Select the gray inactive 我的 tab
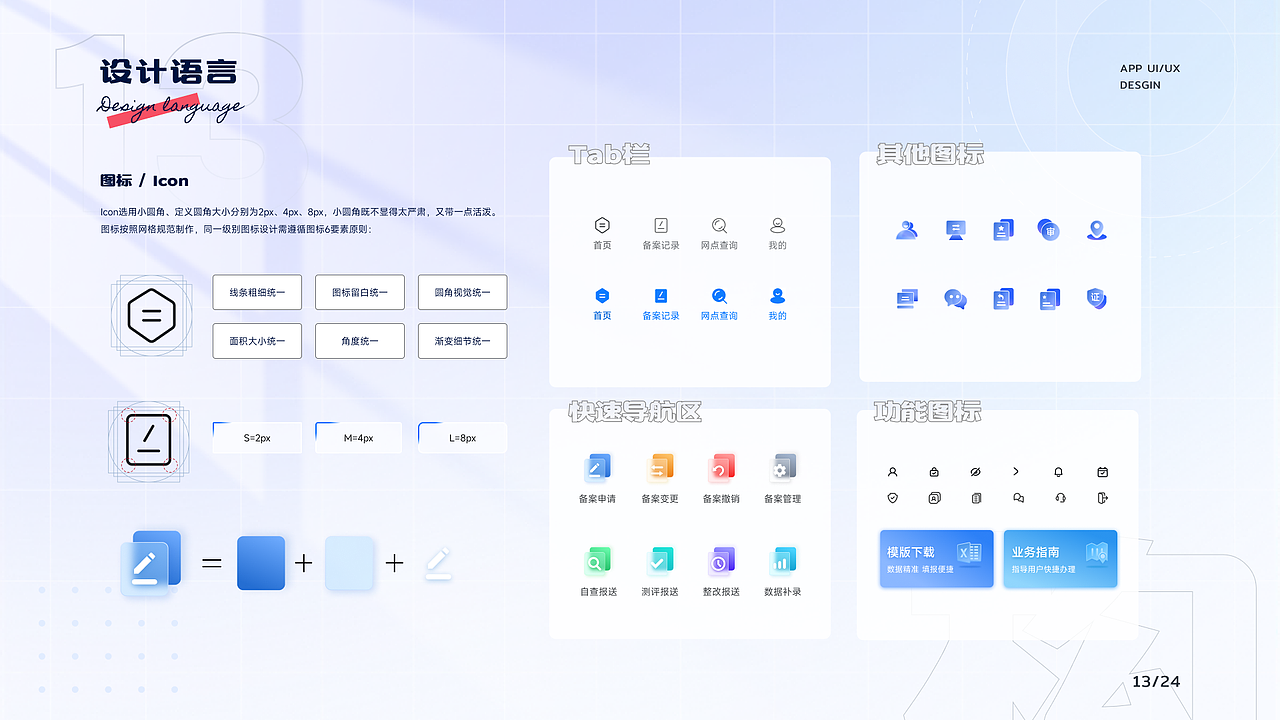1280x720 pixels. click(x=778, y=234)
